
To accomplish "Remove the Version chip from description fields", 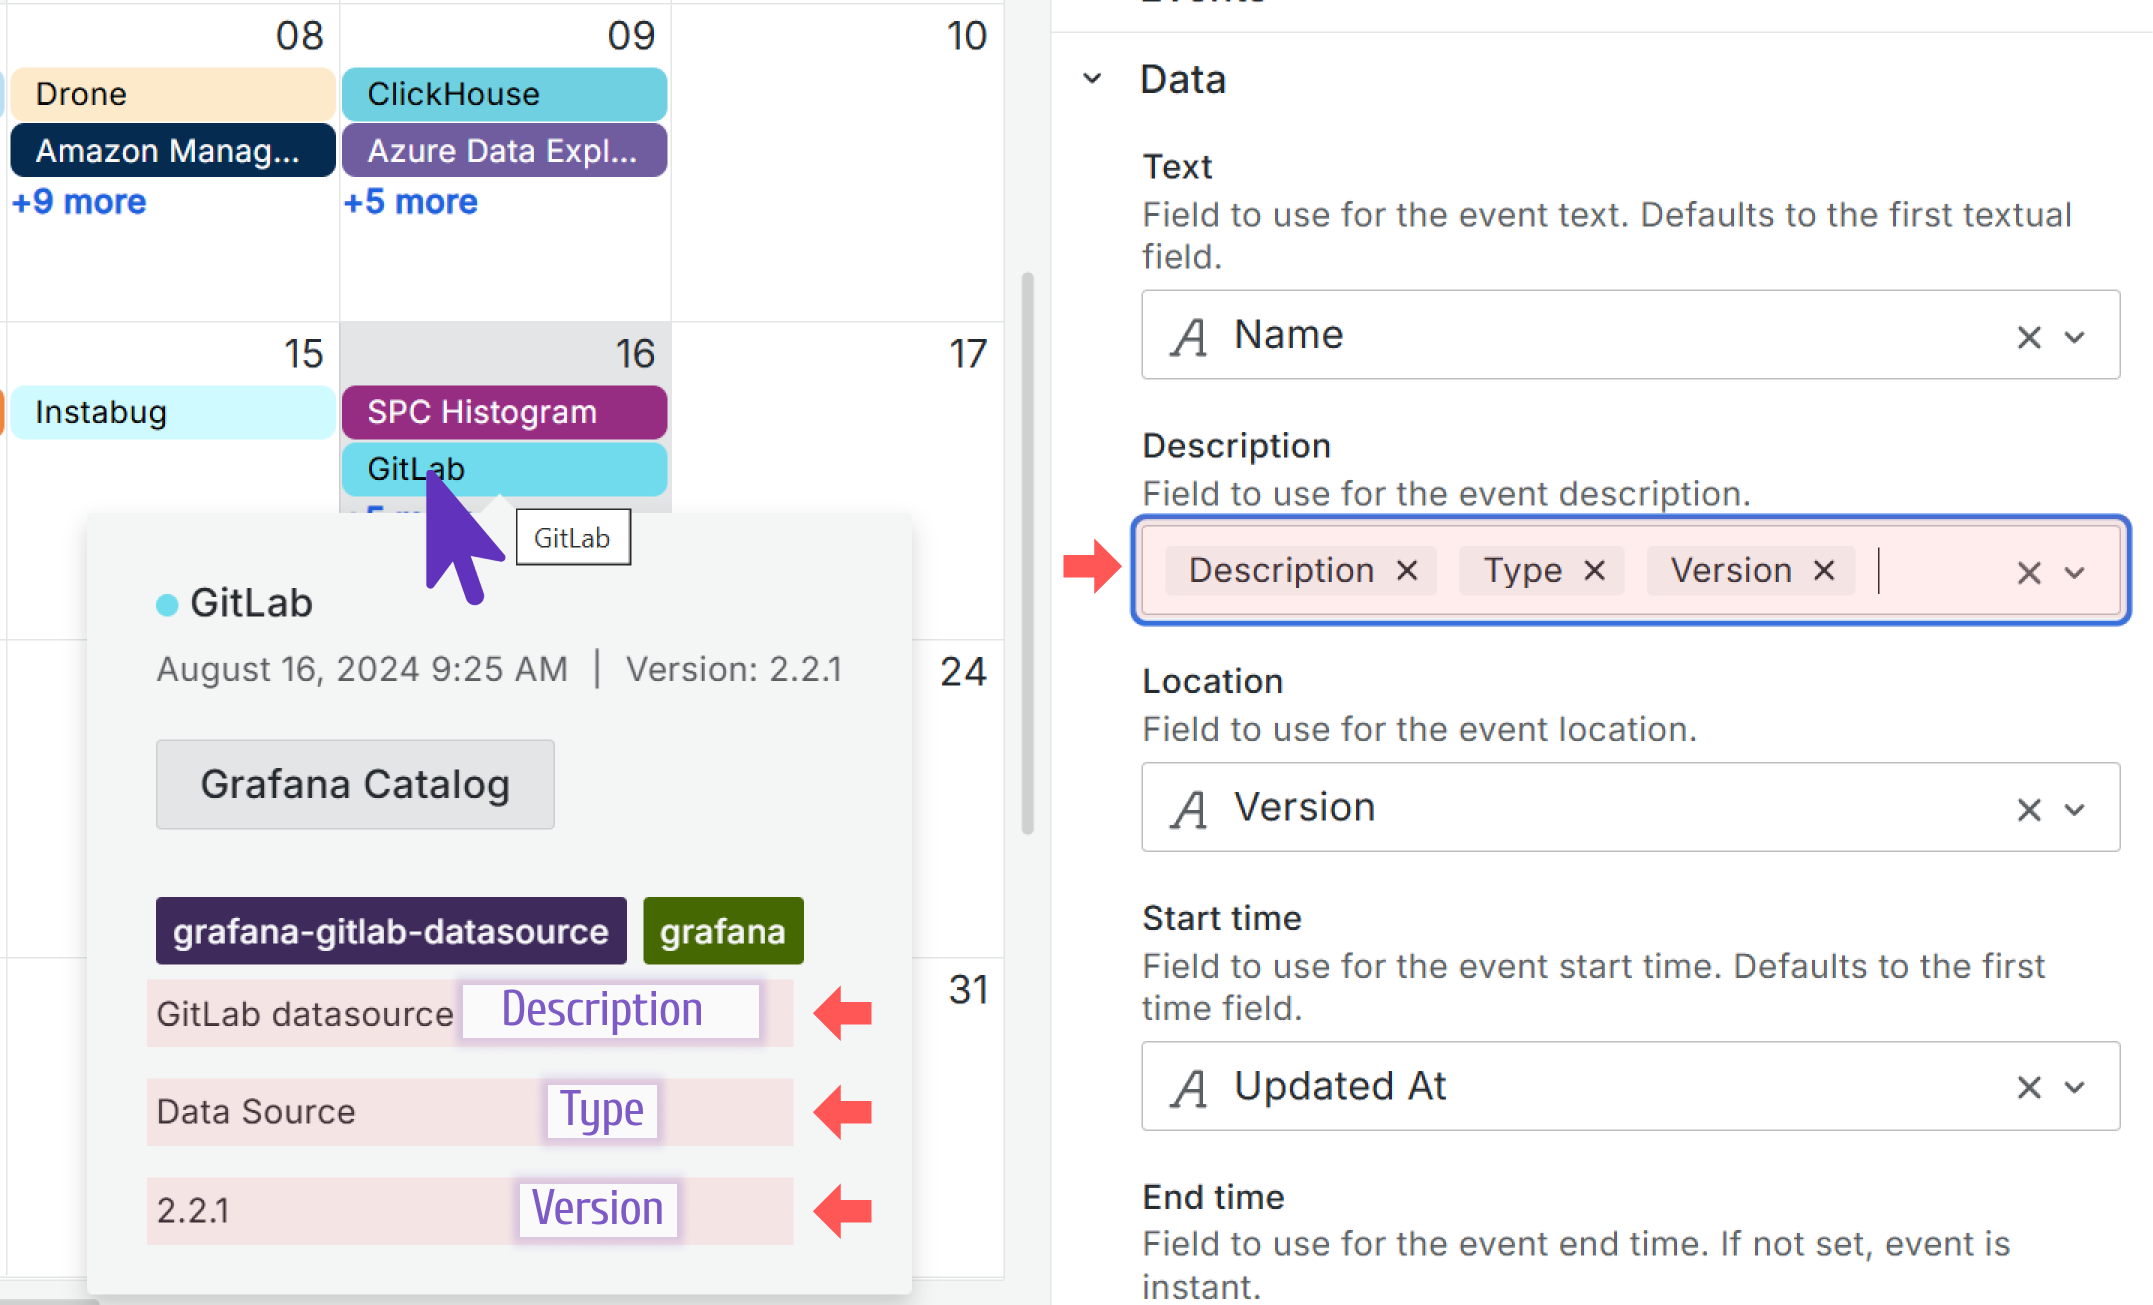I will (1824, 570).
